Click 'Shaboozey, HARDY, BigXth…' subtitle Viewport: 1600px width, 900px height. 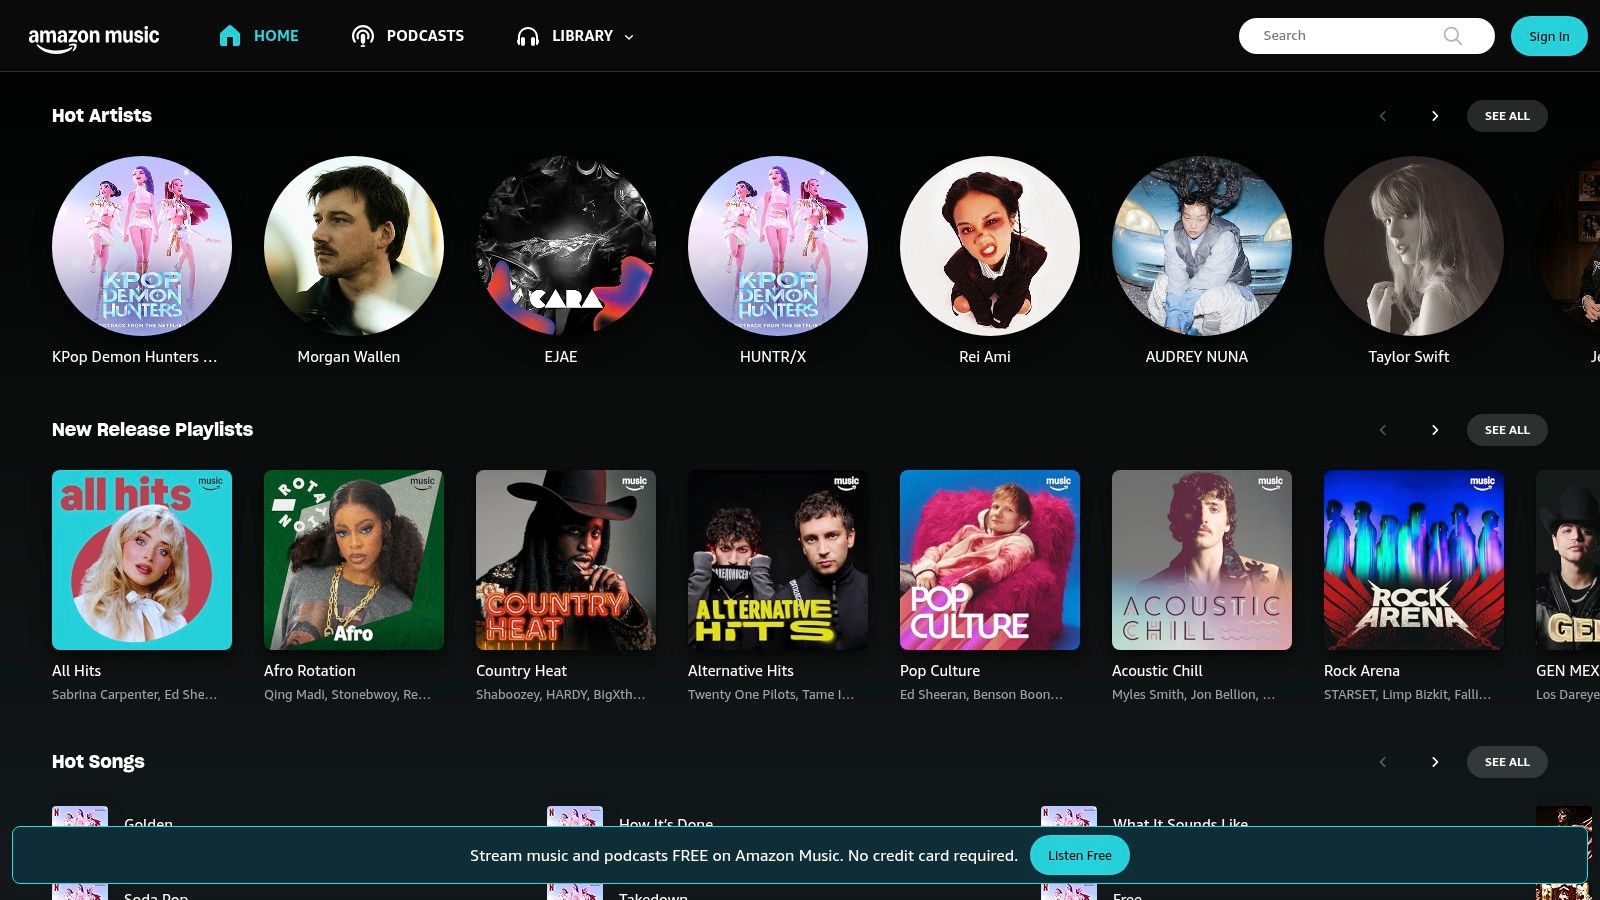pos(561,695)
